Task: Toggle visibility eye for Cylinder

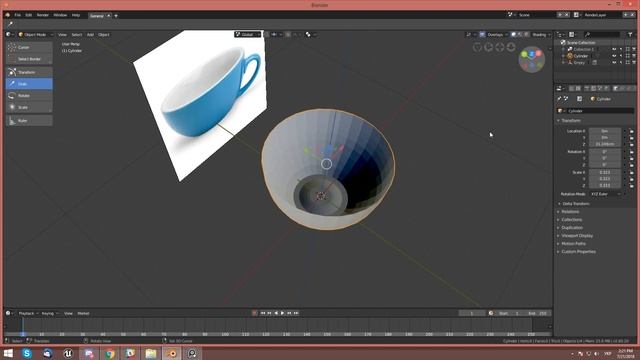Action: point(614,56)
